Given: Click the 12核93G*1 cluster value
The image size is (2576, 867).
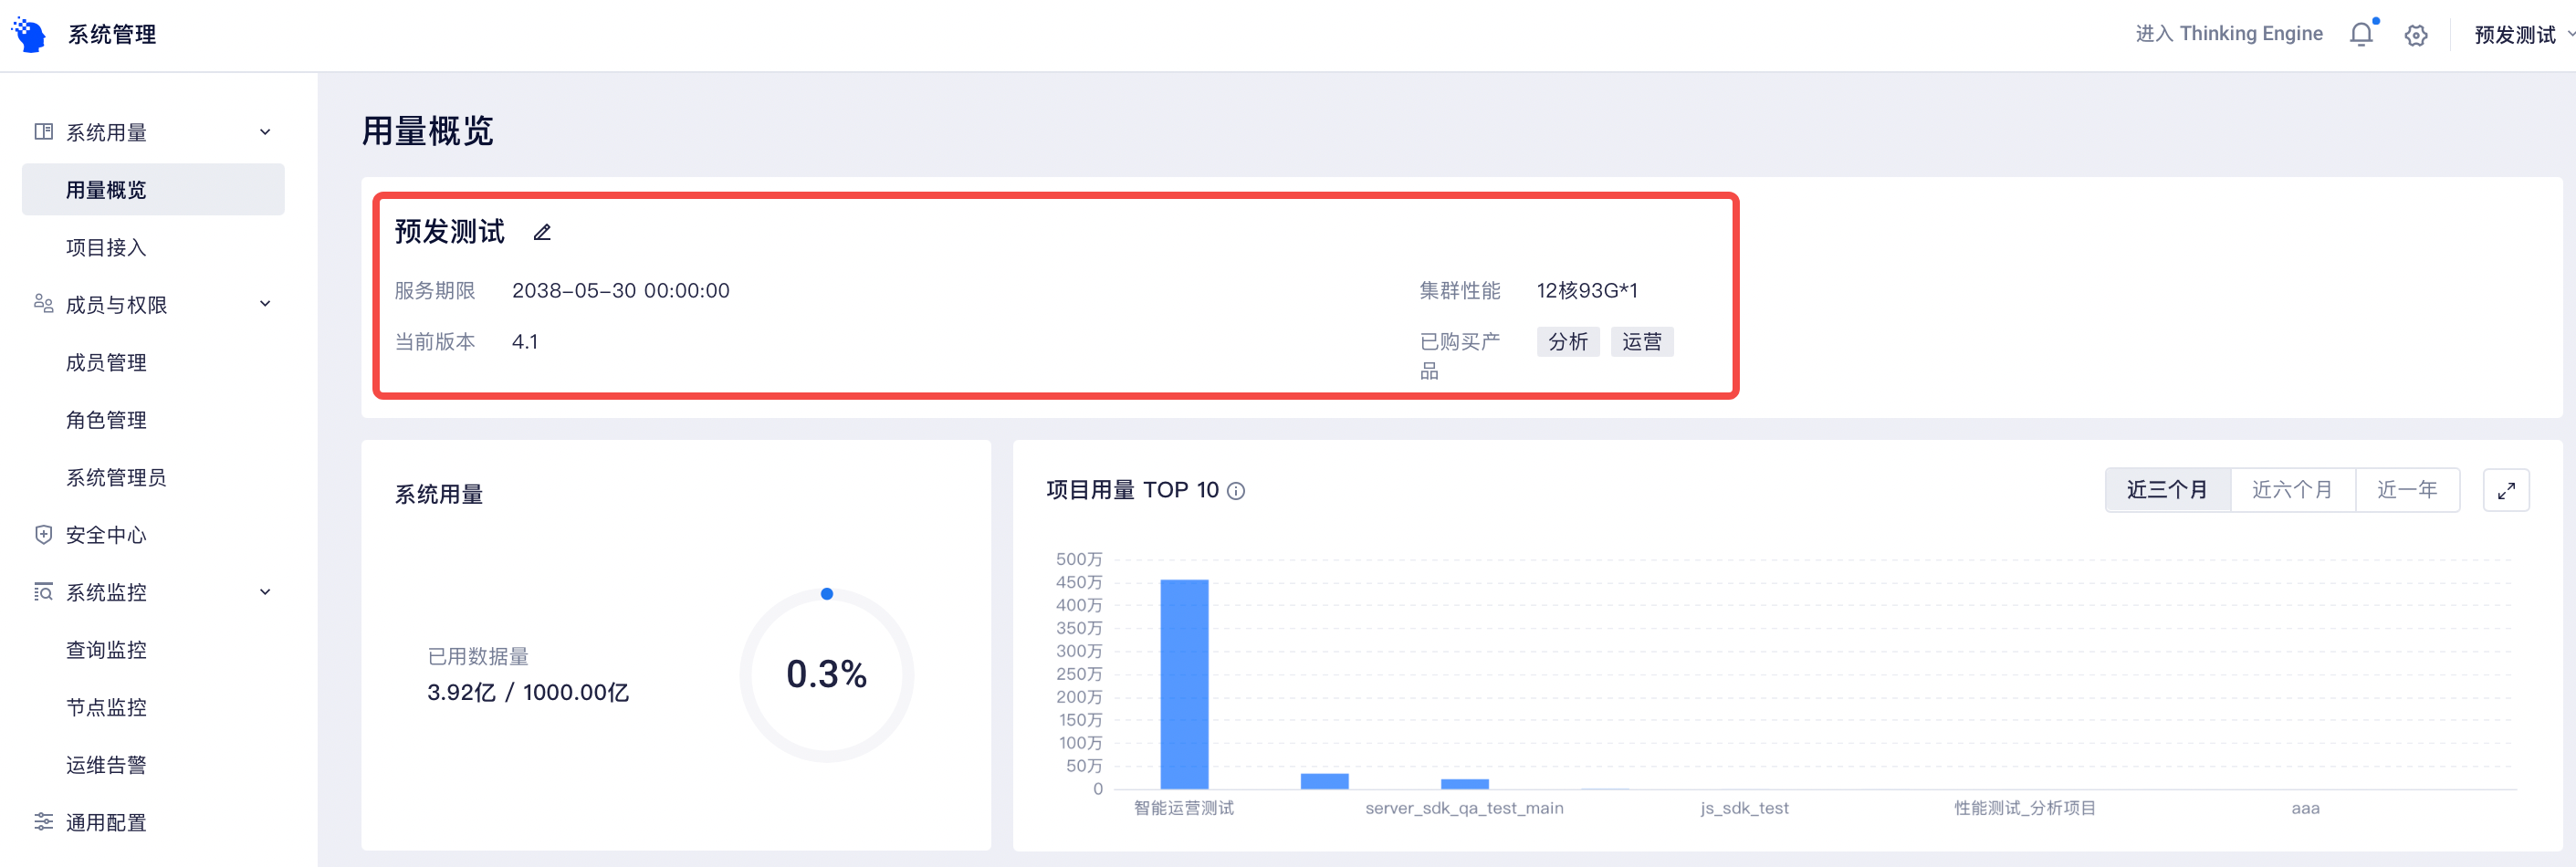Looking at the screenshot, I should [x=1587, y=291].
